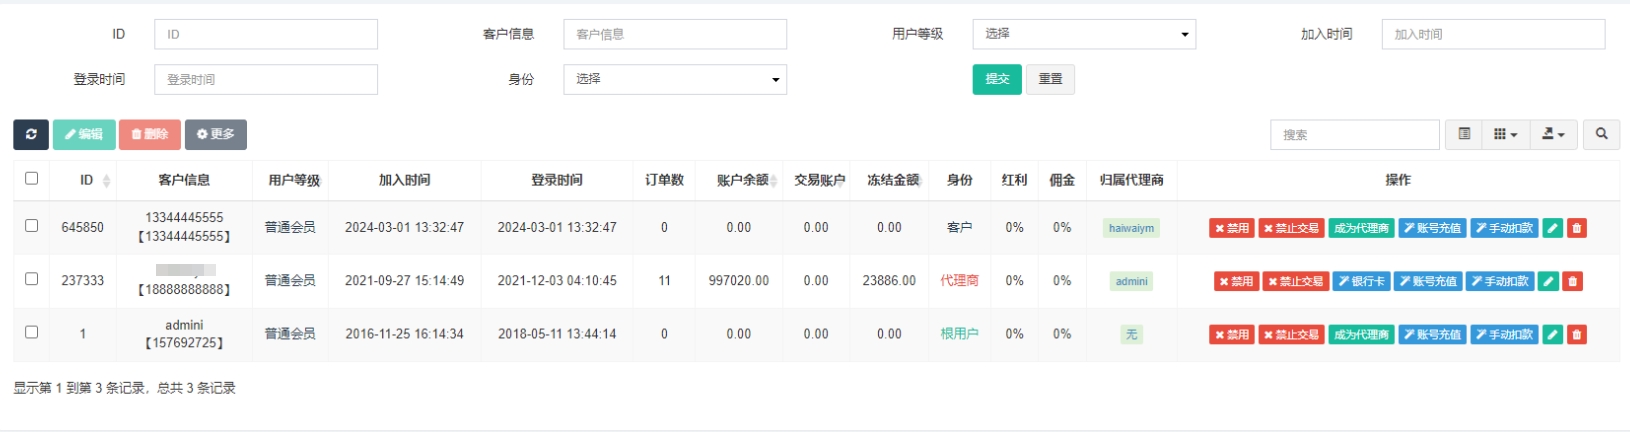Click the dark refresh icon button
This screenshot has width=1630, height=432.
point(31,134)
